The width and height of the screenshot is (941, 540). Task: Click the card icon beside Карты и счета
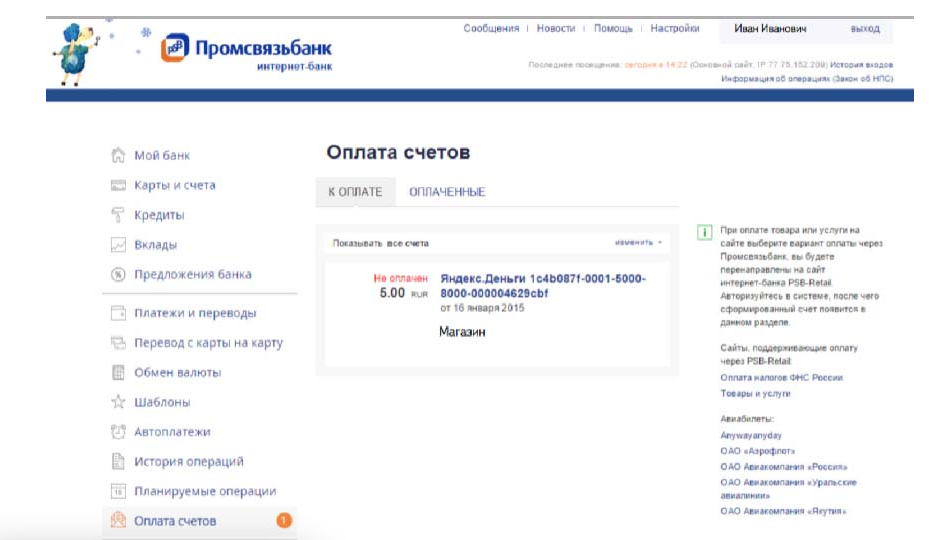118,185
